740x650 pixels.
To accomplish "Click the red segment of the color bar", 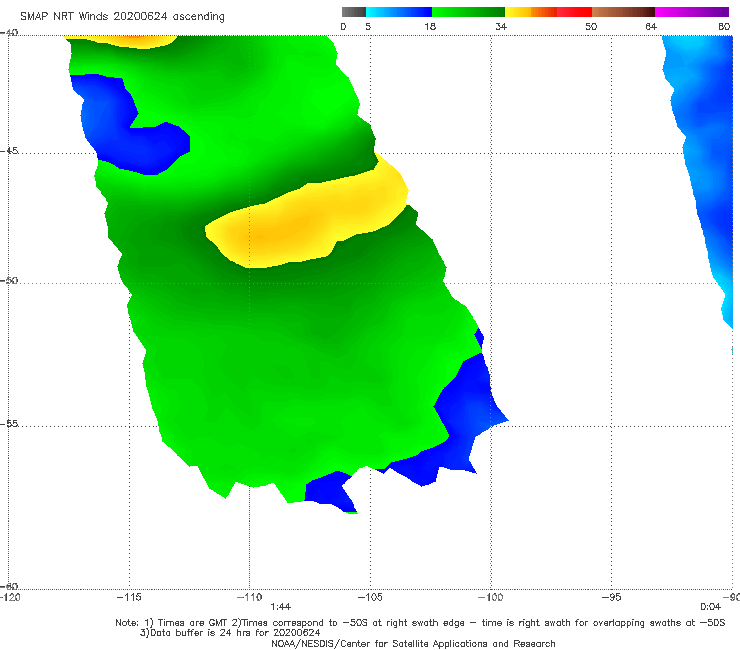I will coord(574,12).
